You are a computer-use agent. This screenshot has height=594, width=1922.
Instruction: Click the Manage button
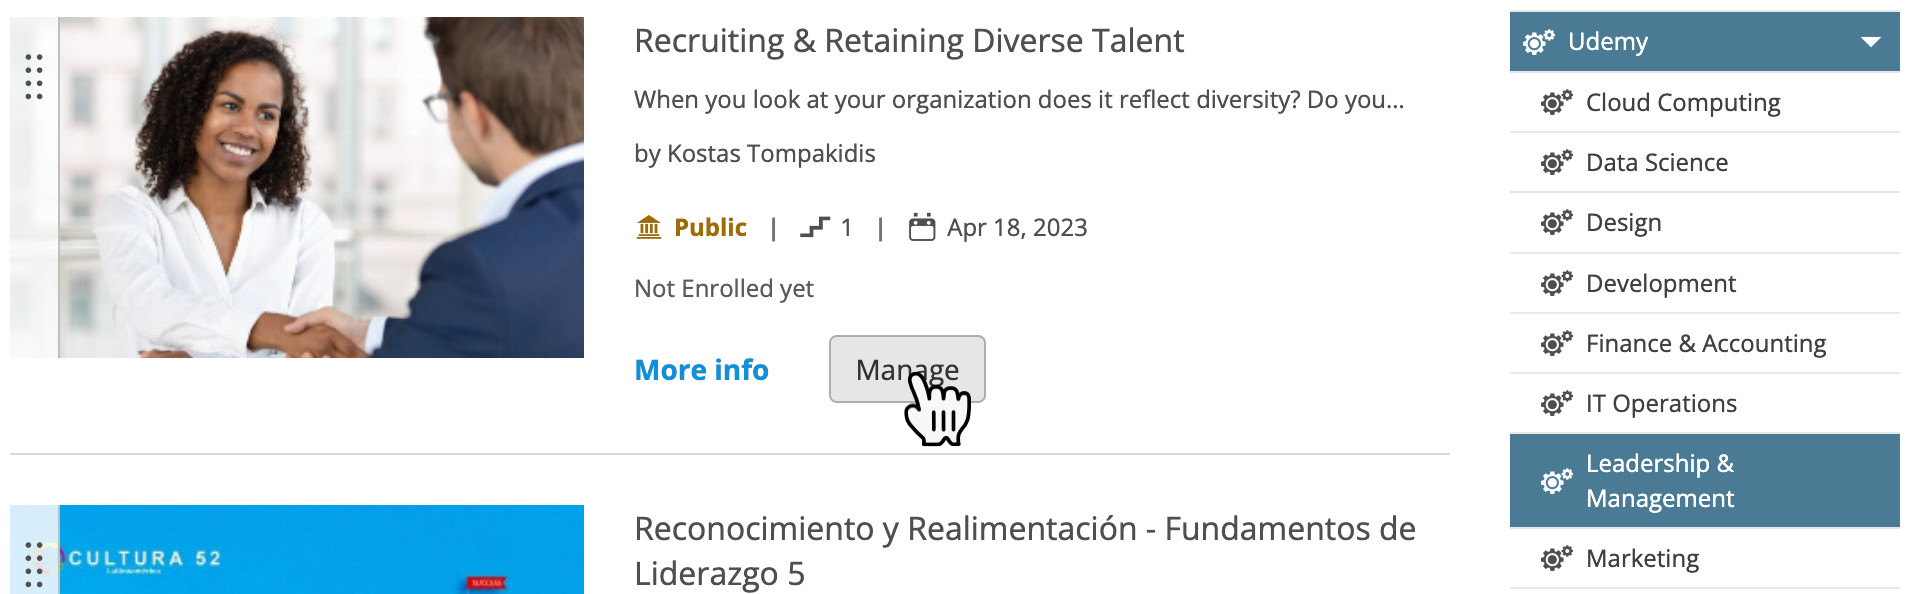click(x=906, y=369)
